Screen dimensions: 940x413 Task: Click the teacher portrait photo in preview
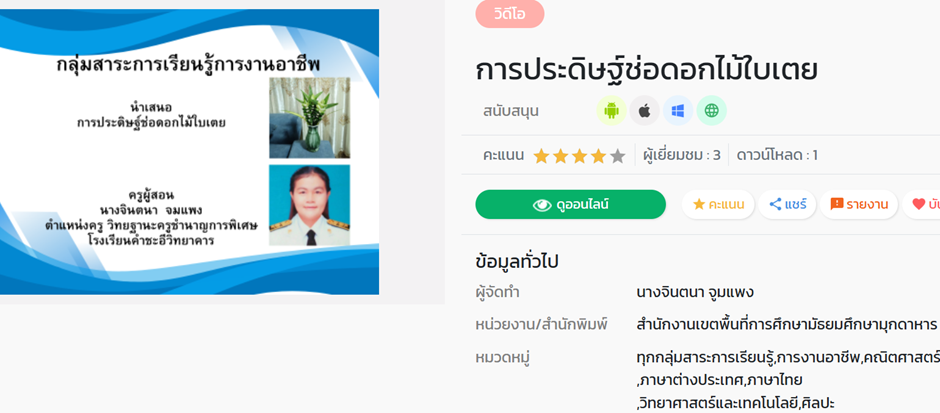point(309,206)
